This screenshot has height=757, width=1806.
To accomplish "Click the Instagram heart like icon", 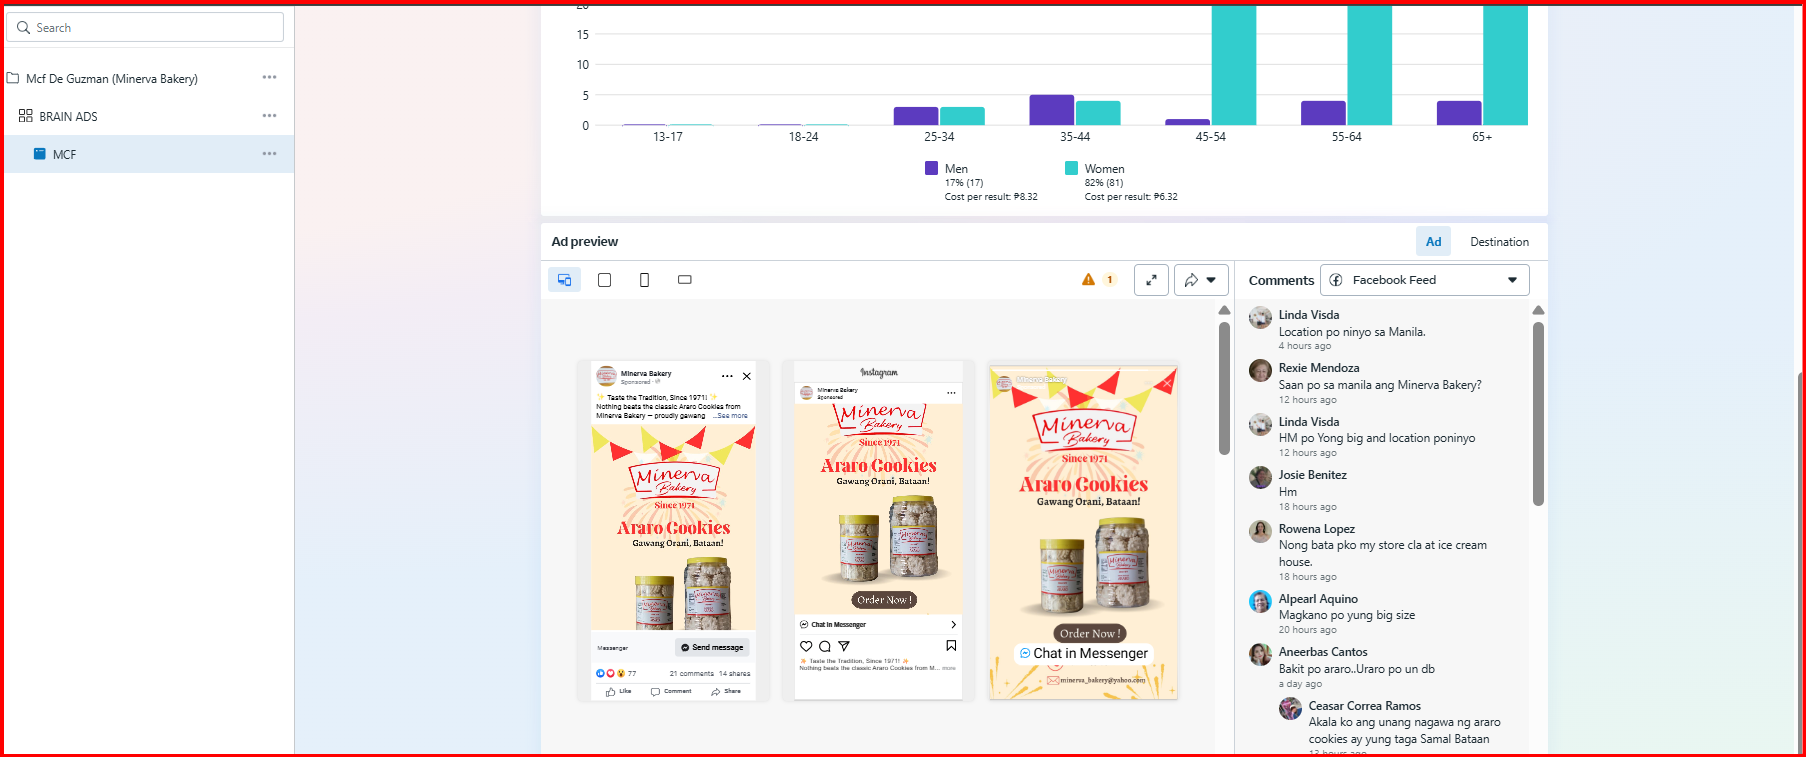I will [x=806, y=646].
